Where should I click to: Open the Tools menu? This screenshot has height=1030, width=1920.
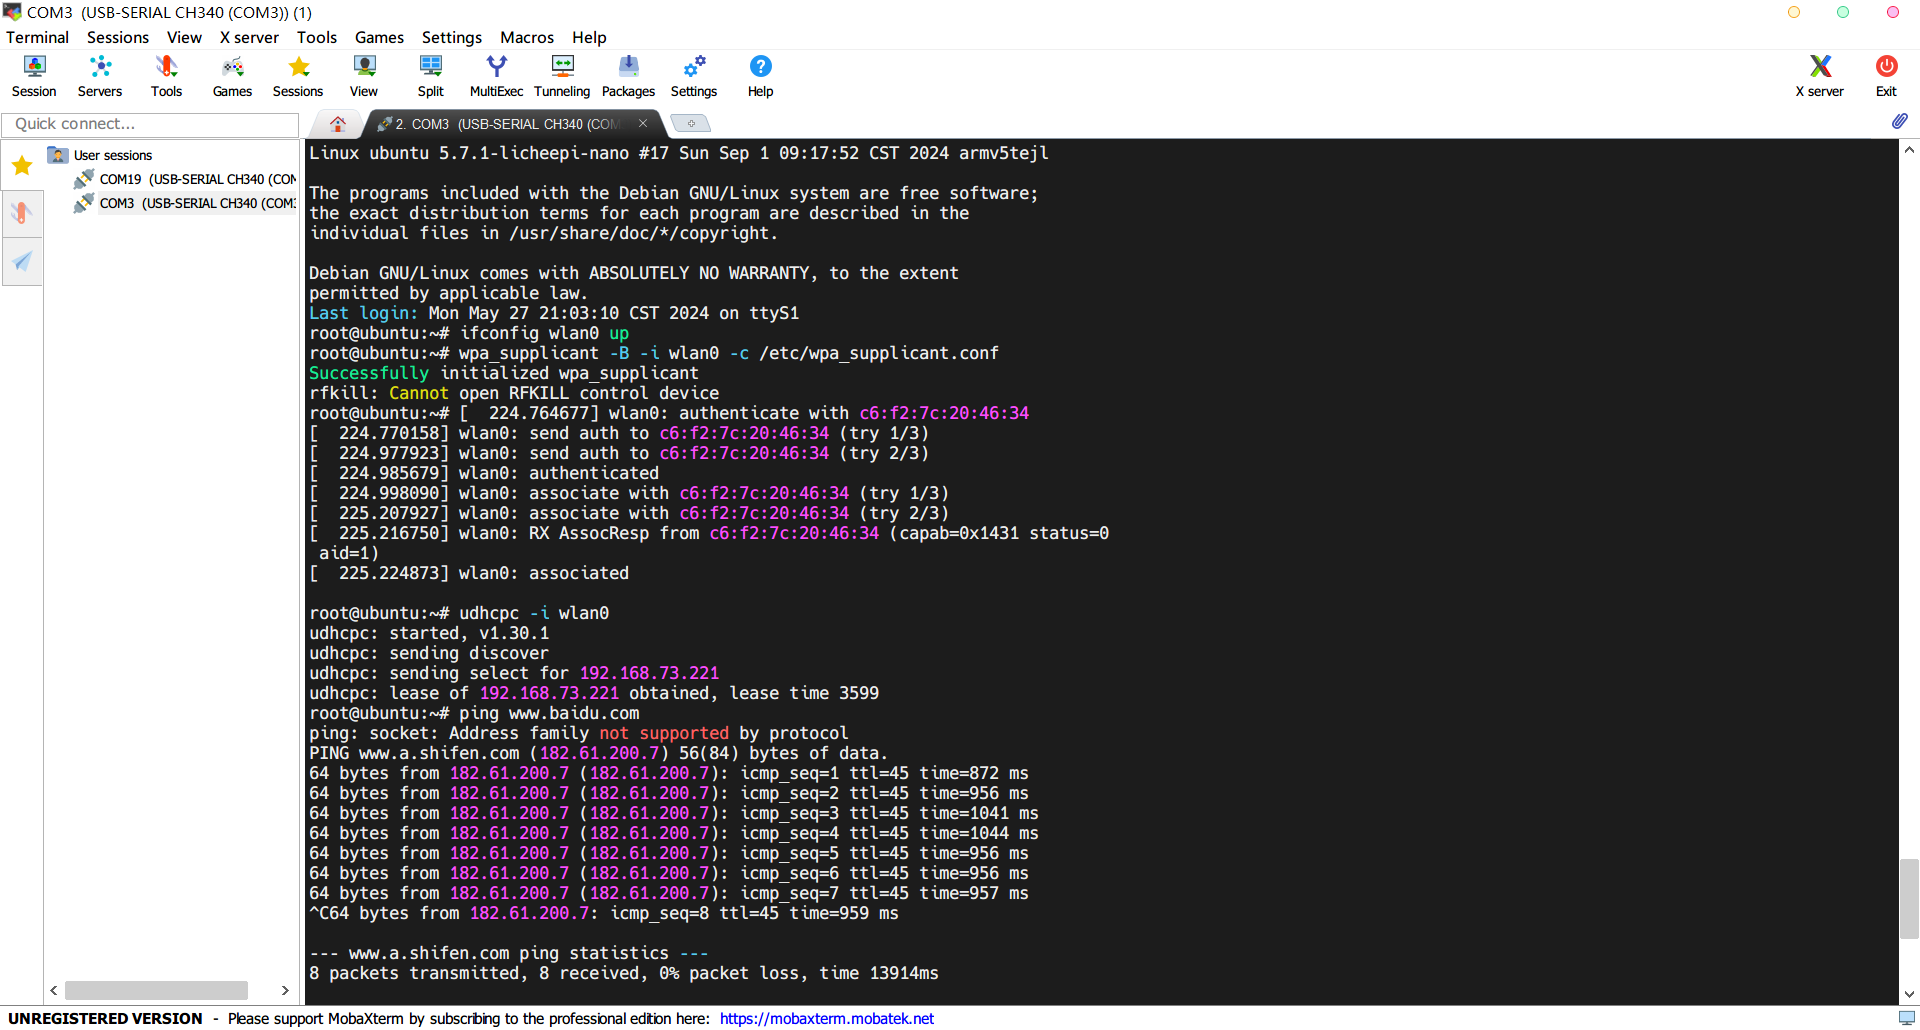[316, 37]
